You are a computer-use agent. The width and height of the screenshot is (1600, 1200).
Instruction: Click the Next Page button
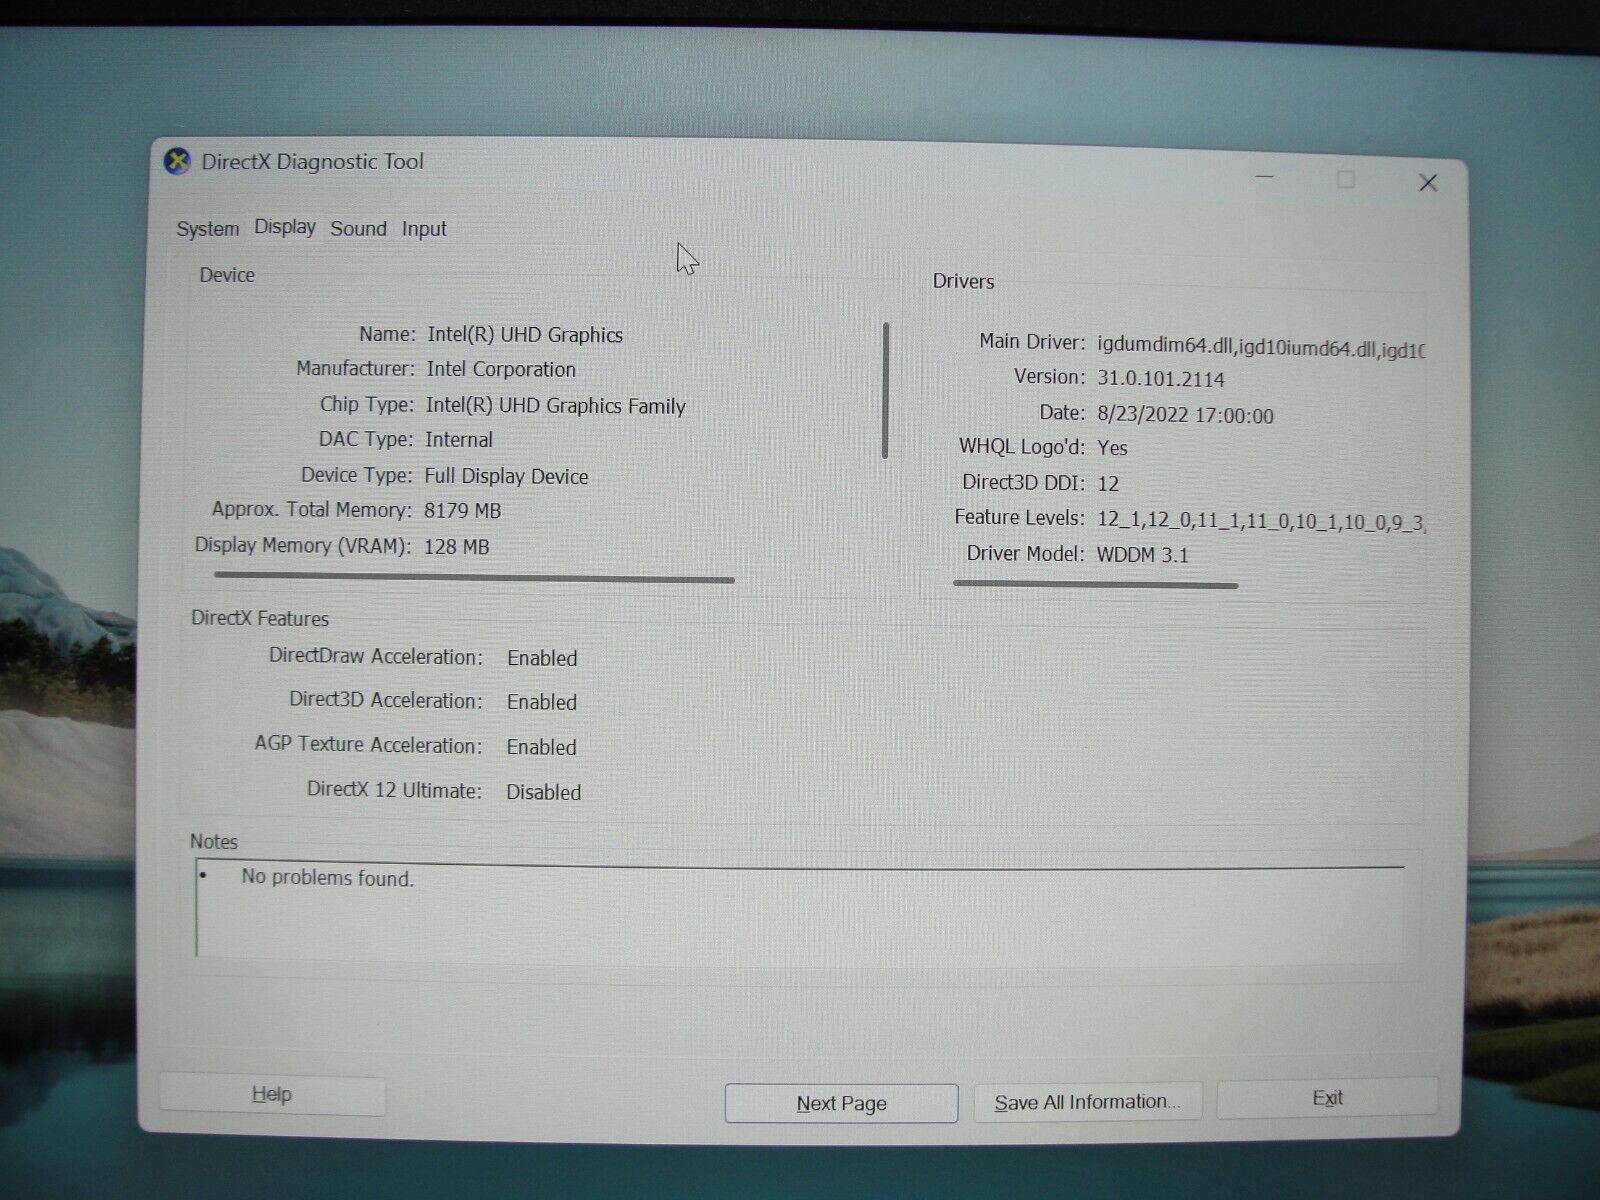841,1103
